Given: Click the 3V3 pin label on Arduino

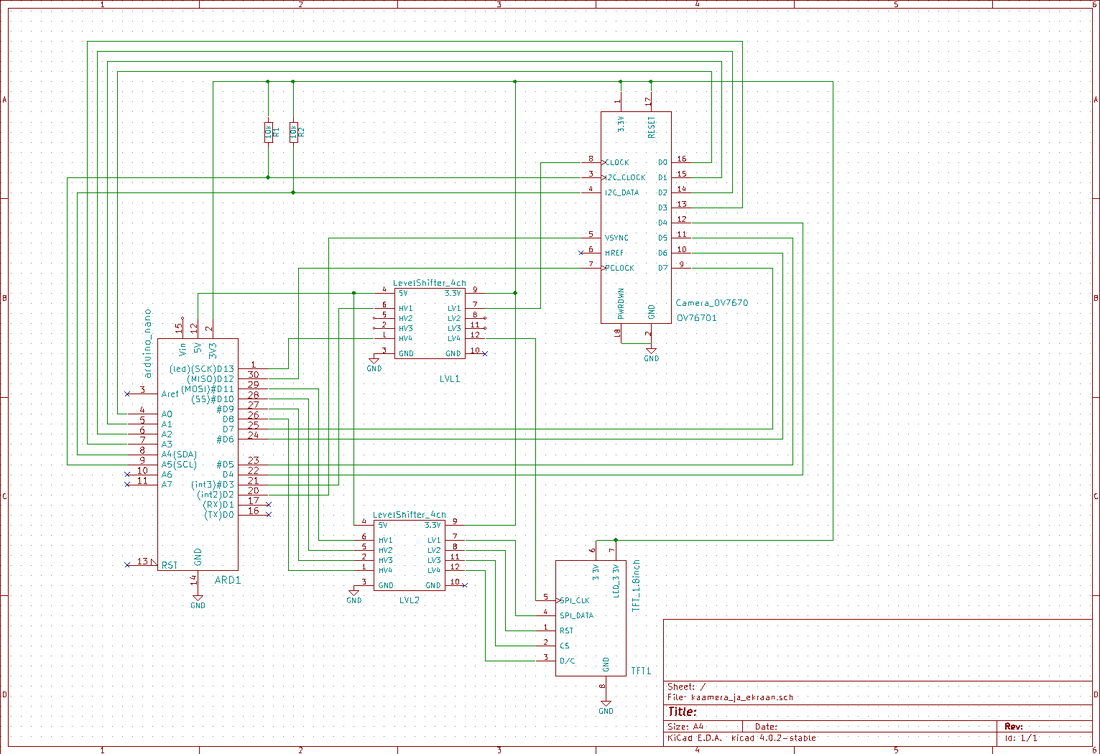Looking at the screenshot, I should pyautogui.click(x=213, y=349).
